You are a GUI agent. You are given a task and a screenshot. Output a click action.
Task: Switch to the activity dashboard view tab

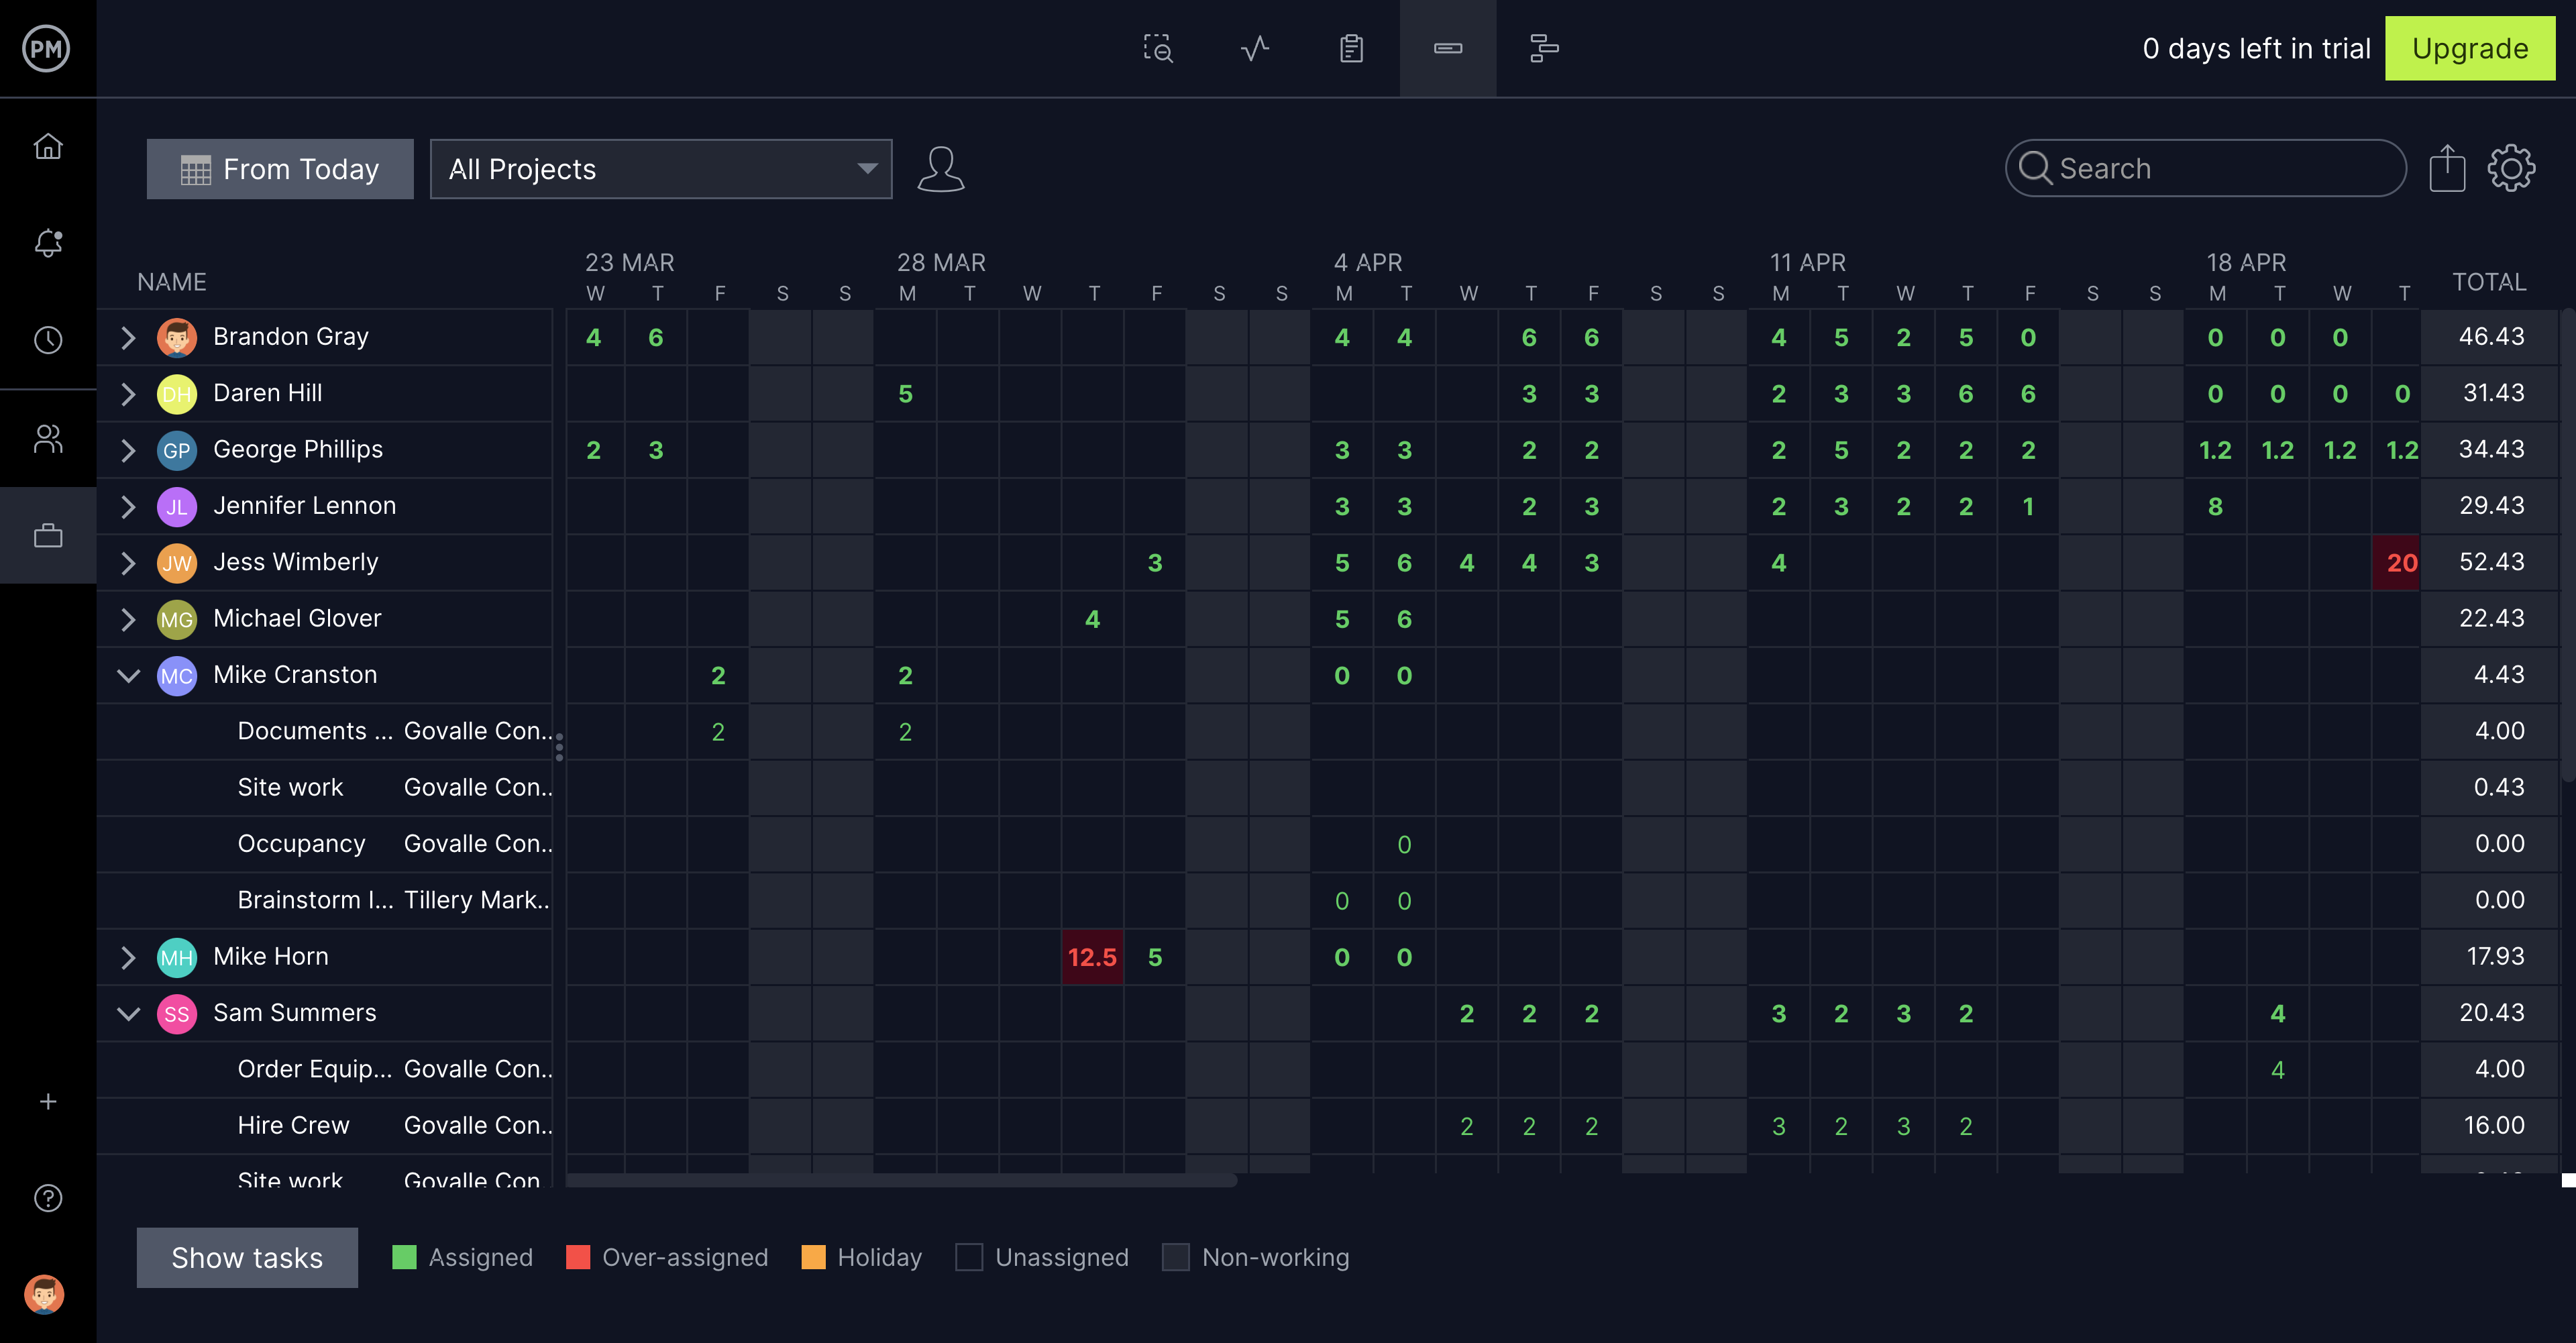pyautogui.click(x=1255, y=48)
